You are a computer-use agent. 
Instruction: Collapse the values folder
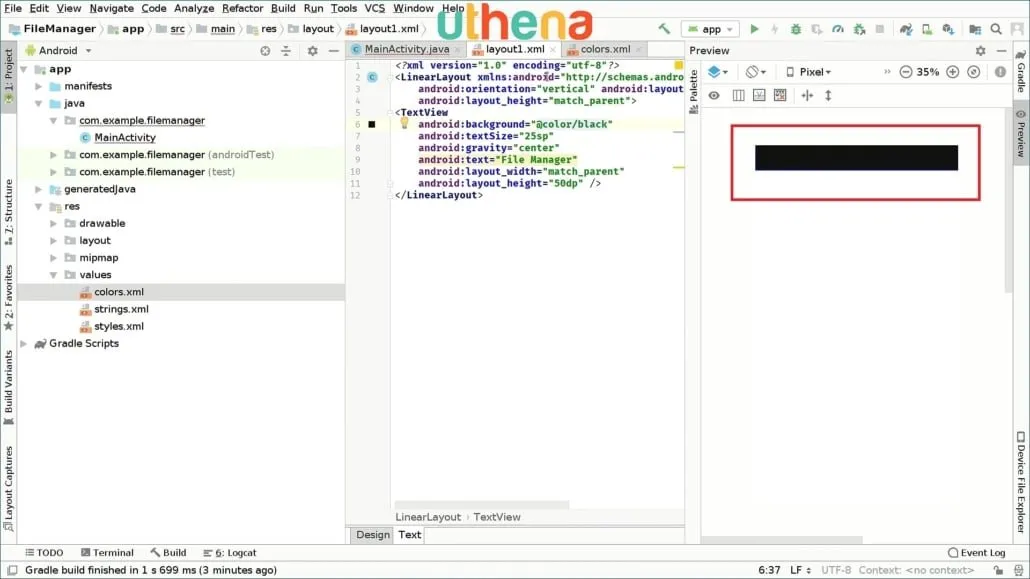pos(54,275)
